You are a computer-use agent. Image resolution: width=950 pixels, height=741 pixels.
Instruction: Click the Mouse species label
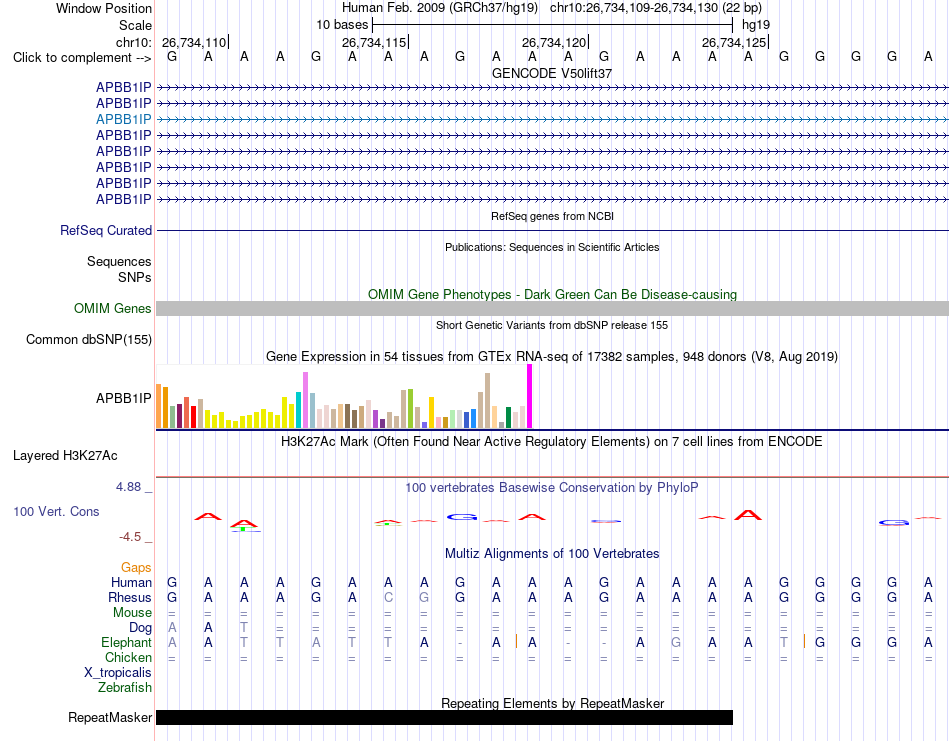[133, 613]
